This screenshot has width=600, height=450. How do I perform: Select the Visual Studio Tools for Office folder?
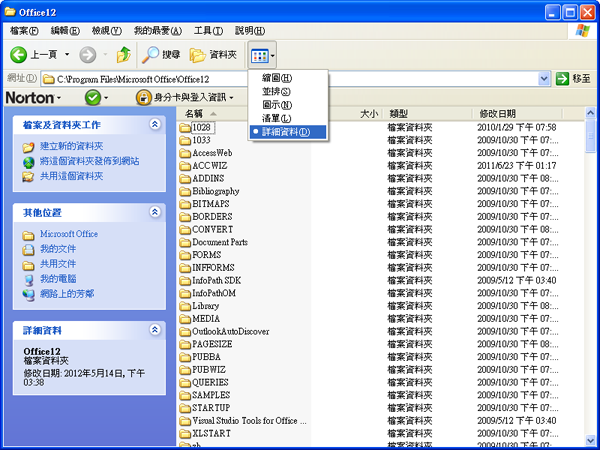click(x=249, y=421)
